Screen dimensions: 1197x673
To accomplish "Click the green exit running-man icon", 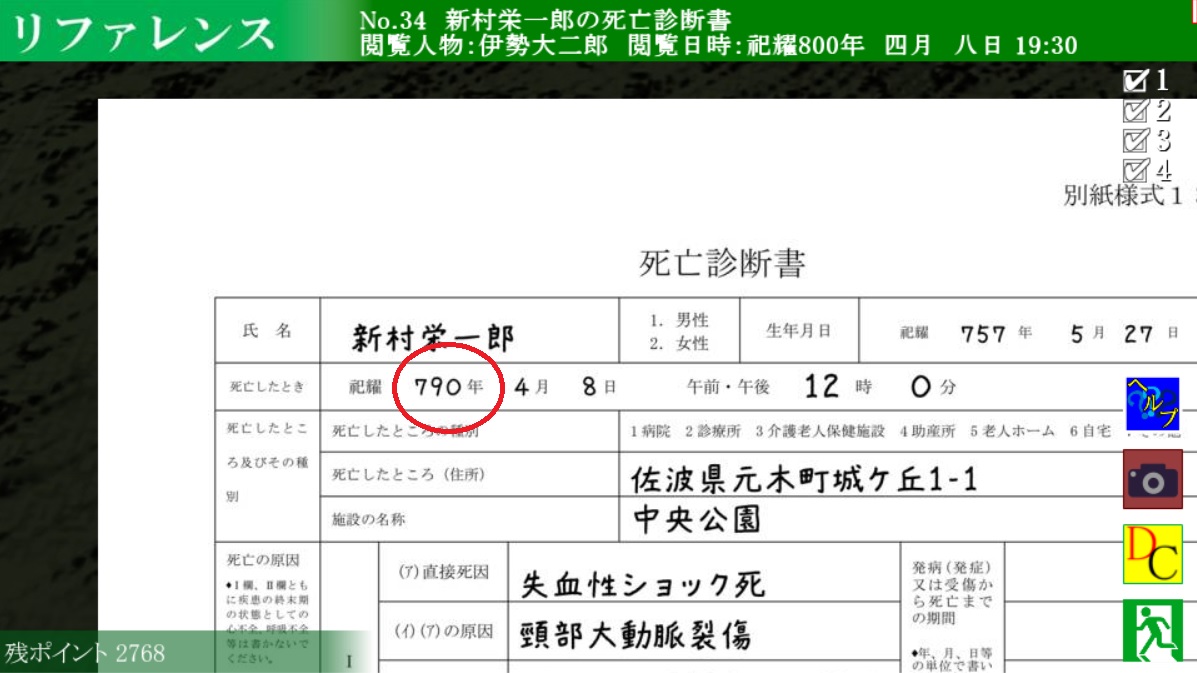I will click(1153, 630).
